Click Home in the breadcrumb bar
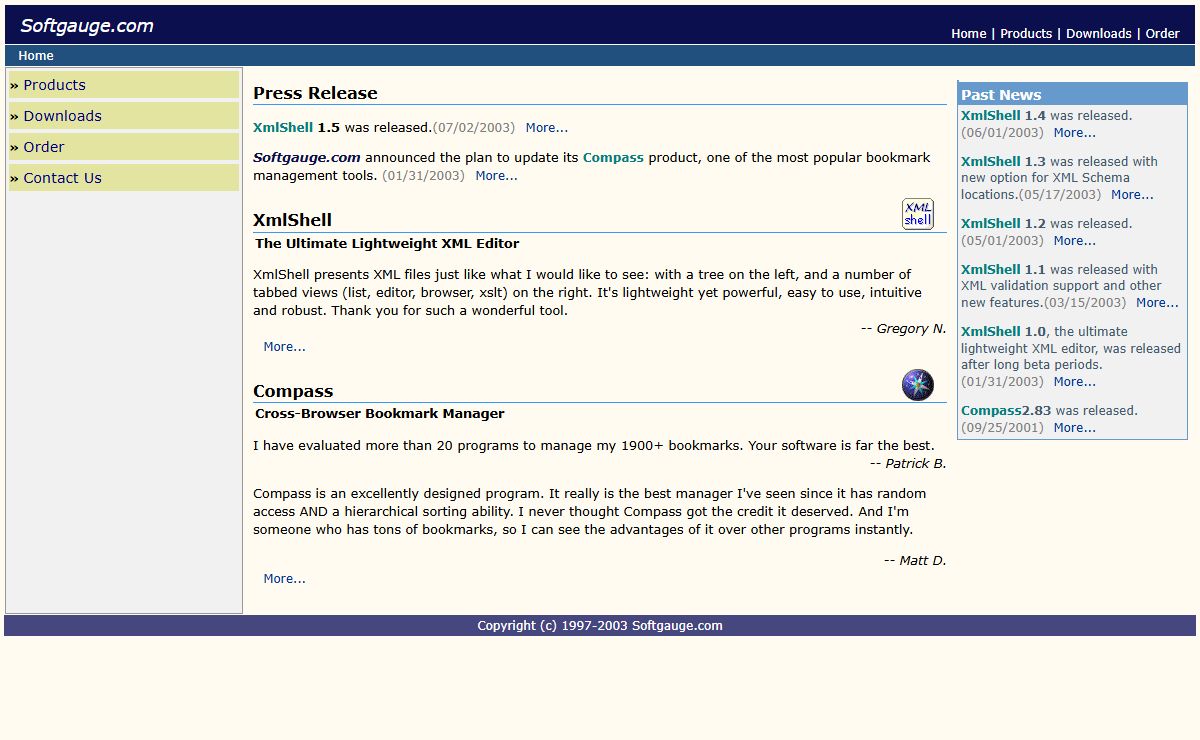Screen dimensions: 1200x740 [36, 56]
